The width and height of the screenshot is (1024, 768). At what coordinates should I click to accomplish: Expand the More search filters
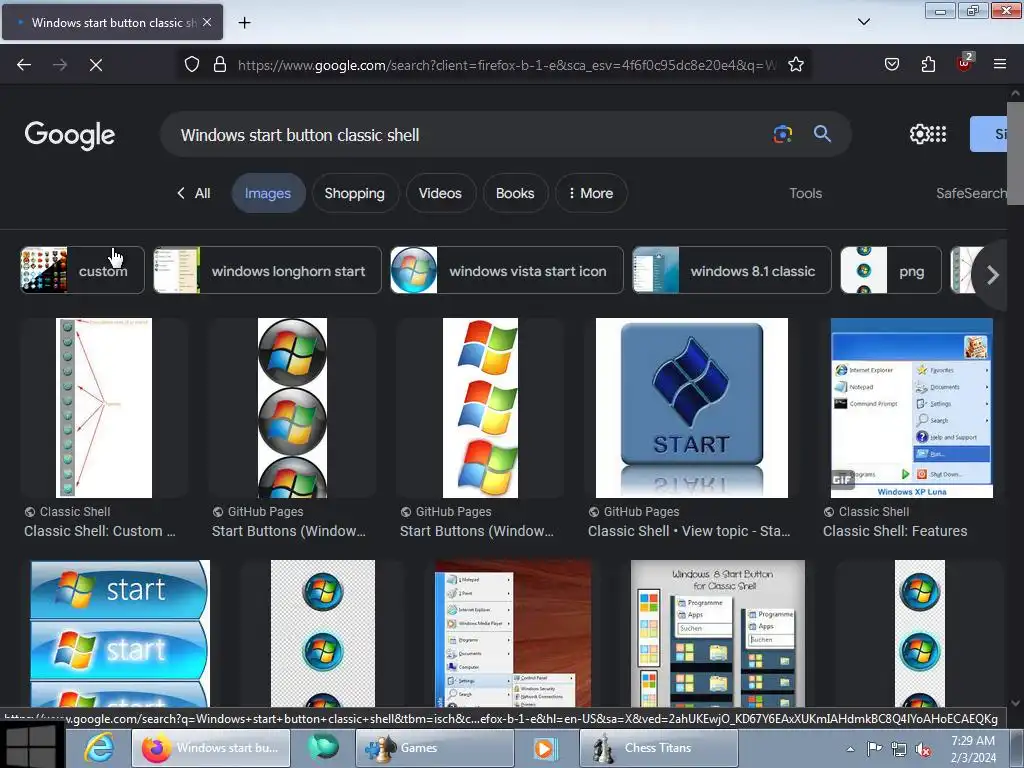pyautogui.click(x=591, y=193)
